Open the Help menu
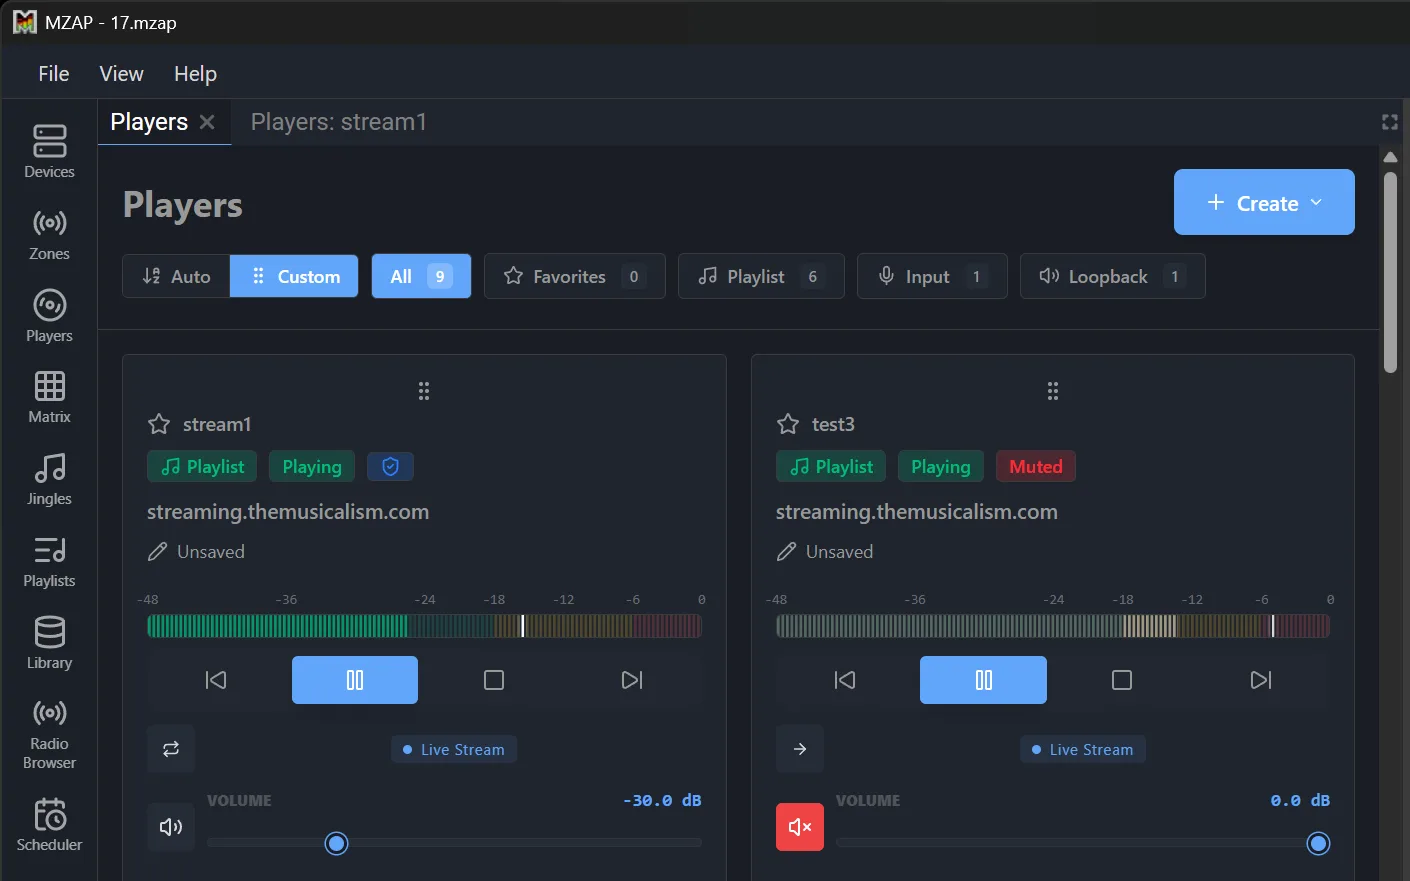The image size is (1410, 881). (195, 74)
